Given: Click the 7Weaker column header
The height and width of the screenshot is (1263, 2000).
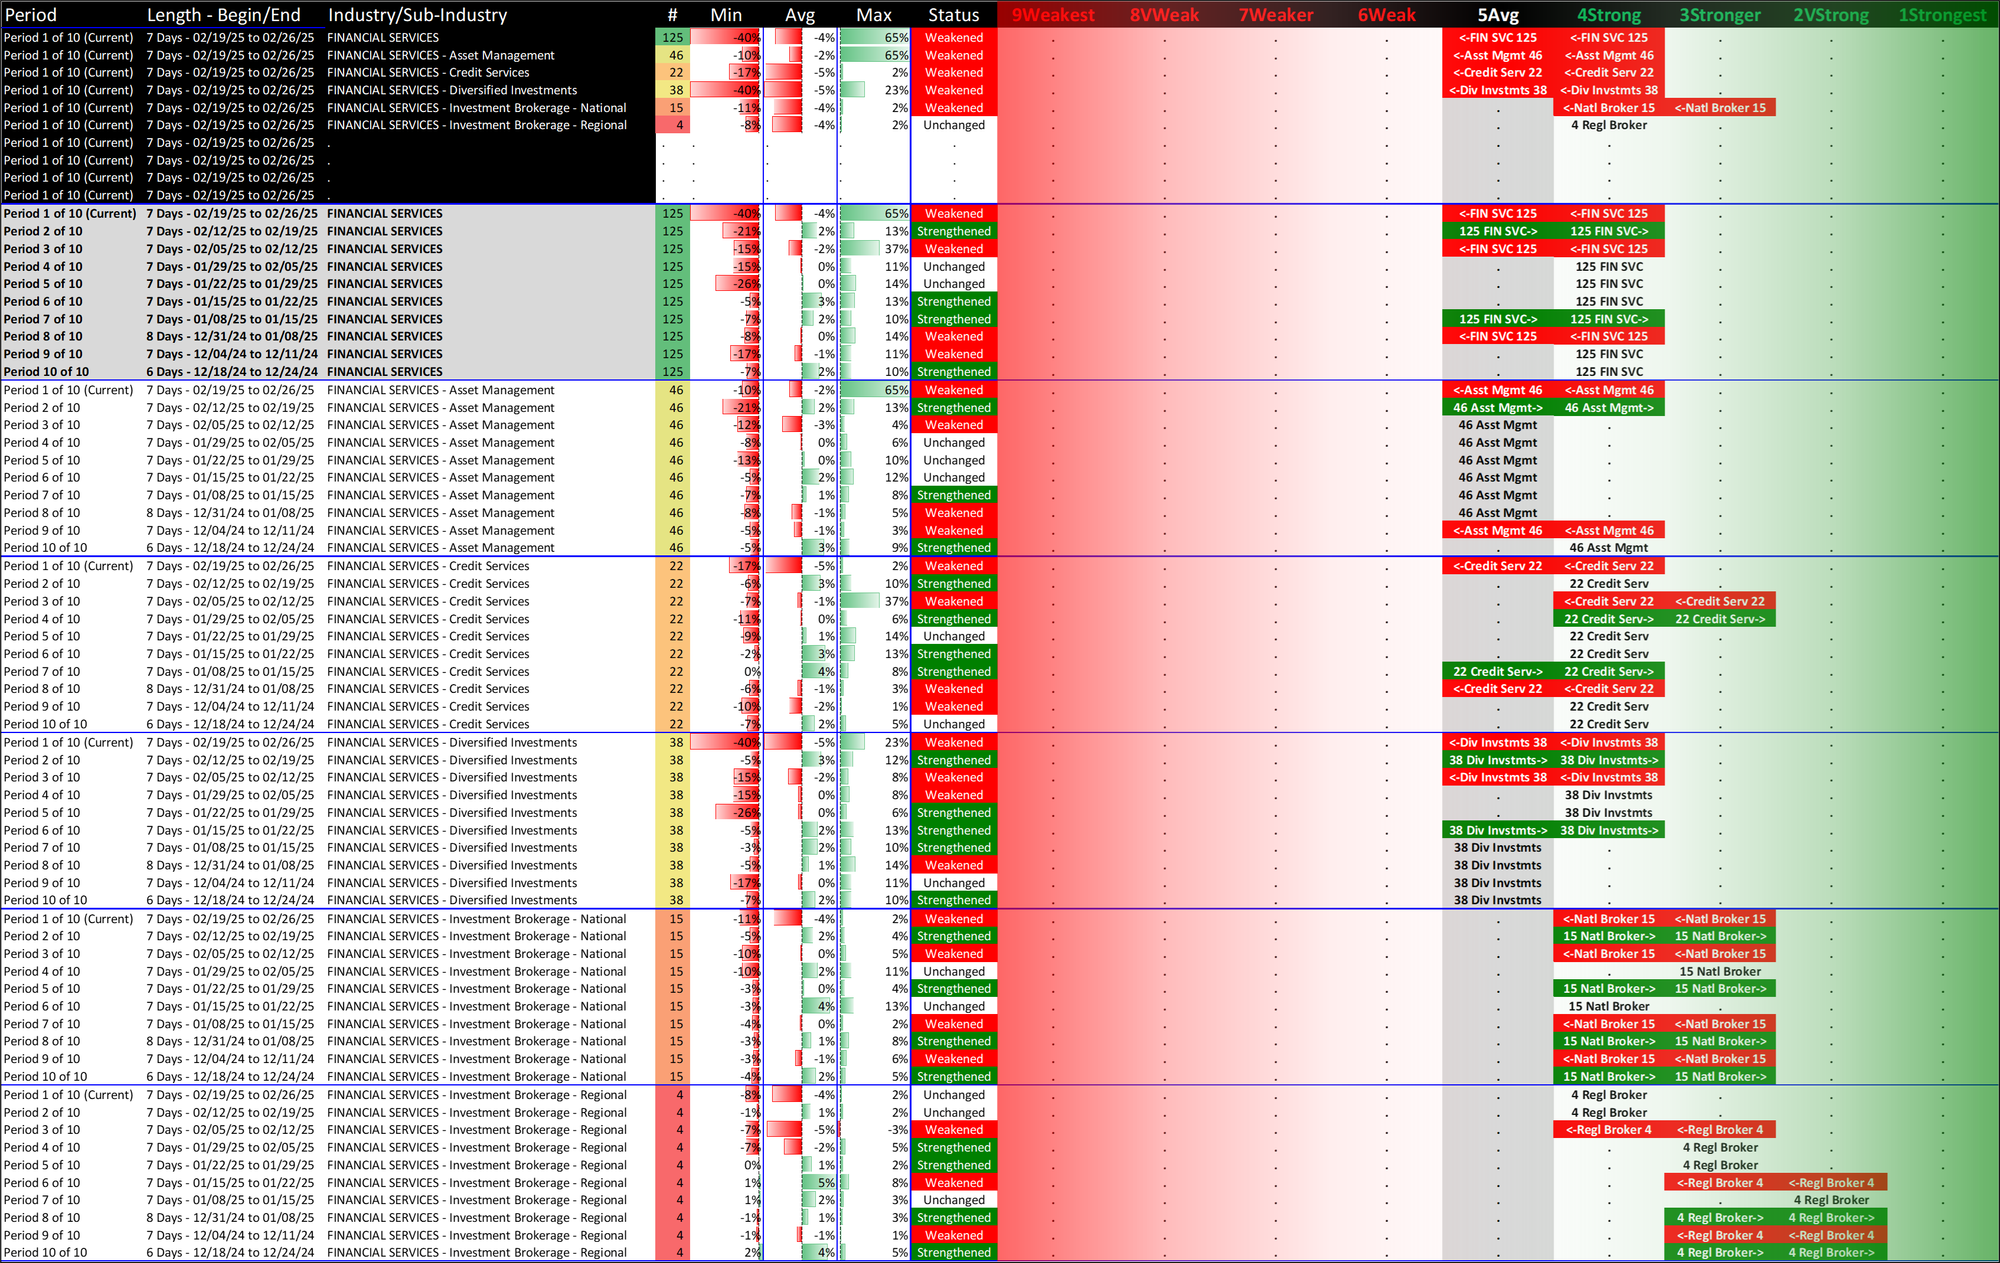Looking at the screenshot, I should pos(1275,15).
